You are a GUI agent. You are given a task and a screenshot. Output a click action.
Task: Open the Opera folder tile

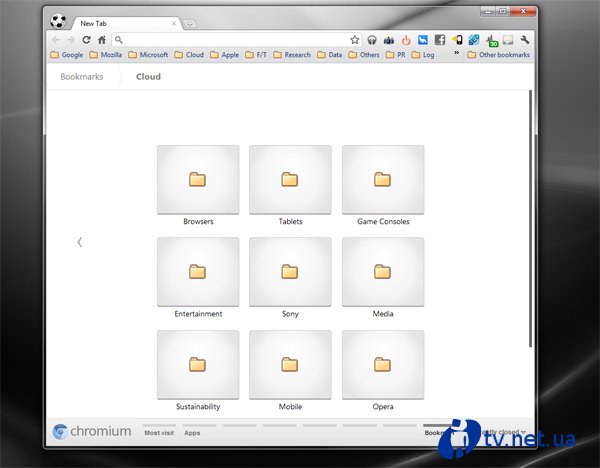[x=383, y=365]
